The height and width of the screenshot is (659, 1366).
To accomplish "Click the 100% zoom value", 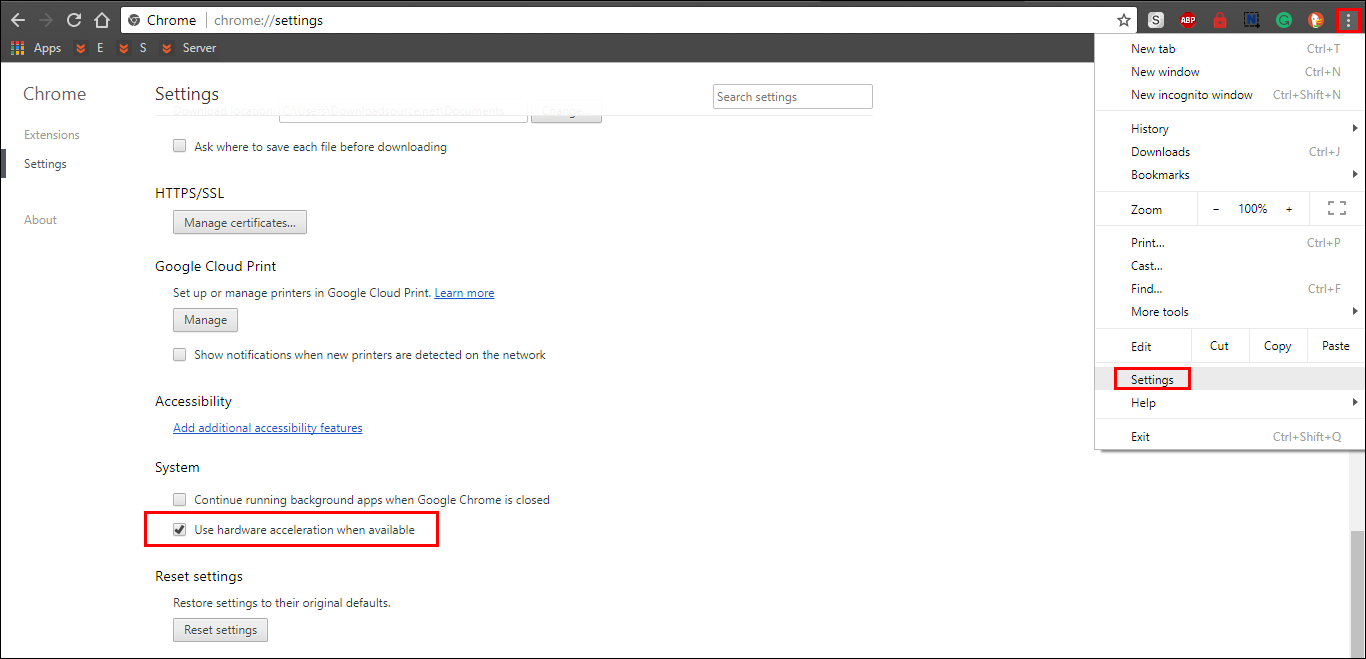I will (1253, 209).
